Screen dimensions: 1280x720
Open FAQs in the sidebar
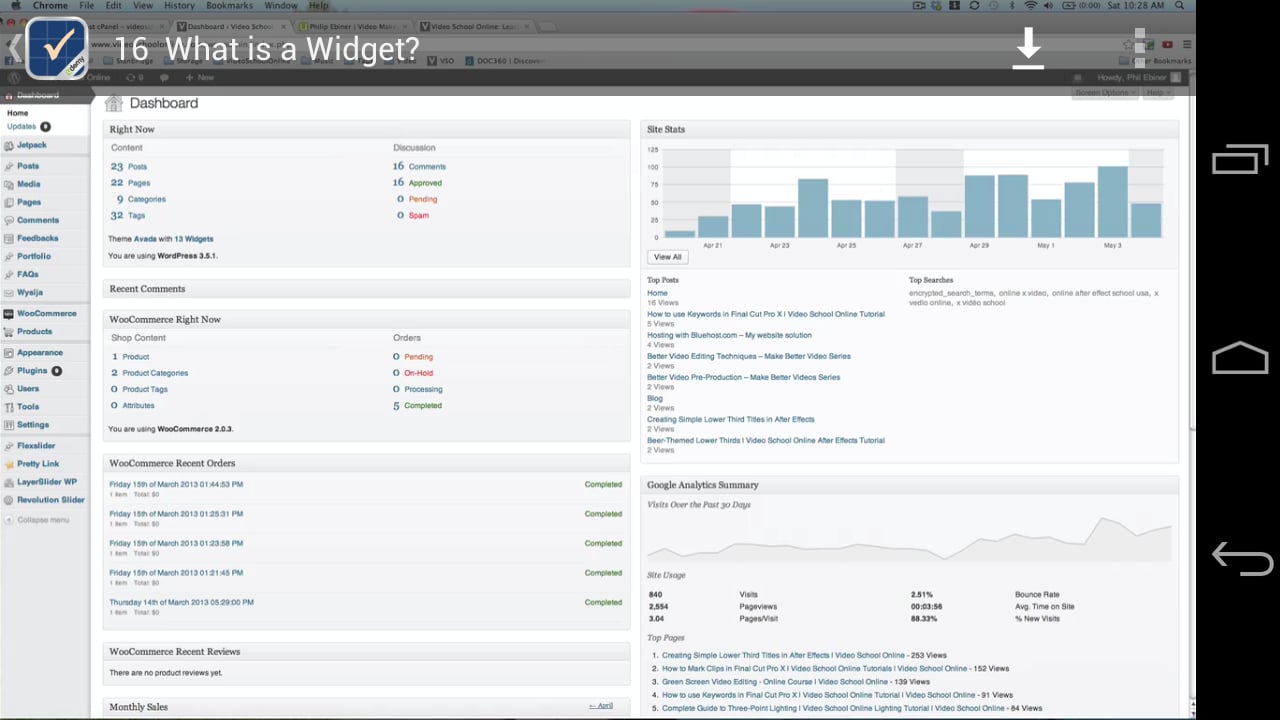[x=28, y=274]
